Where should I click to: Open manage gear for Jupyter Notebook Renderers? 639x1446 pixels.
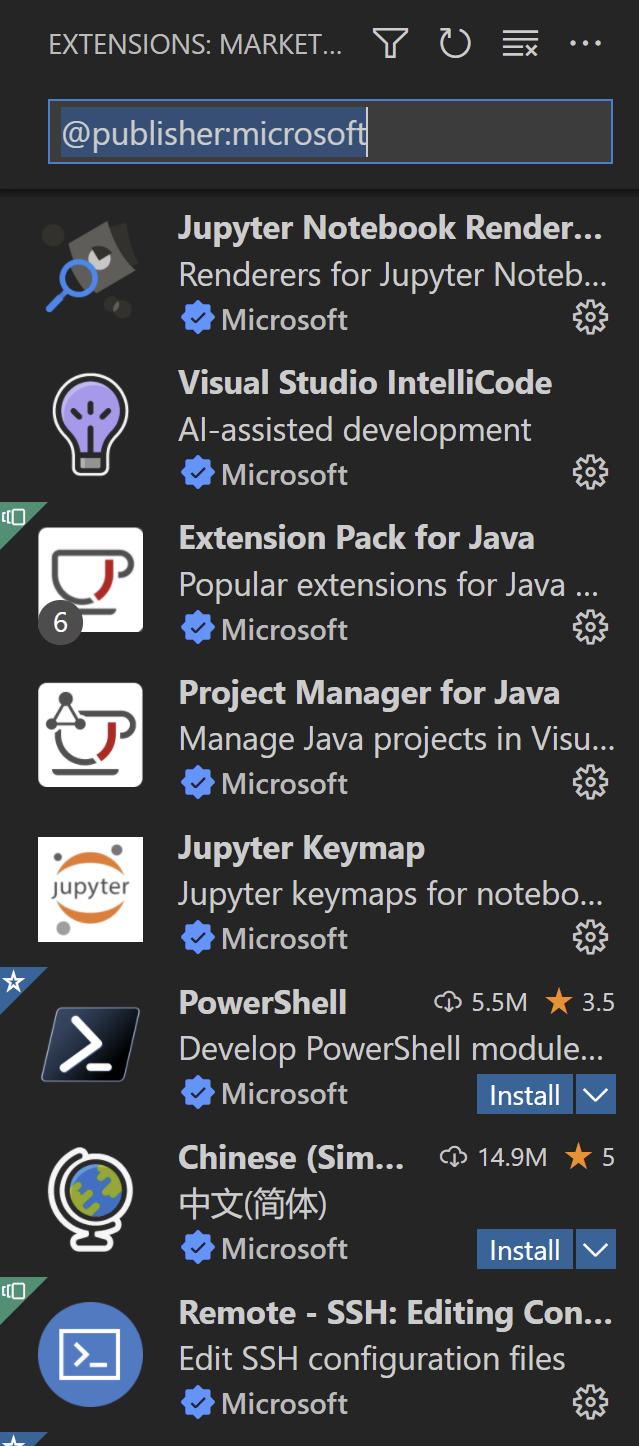(x=590, y=318)
